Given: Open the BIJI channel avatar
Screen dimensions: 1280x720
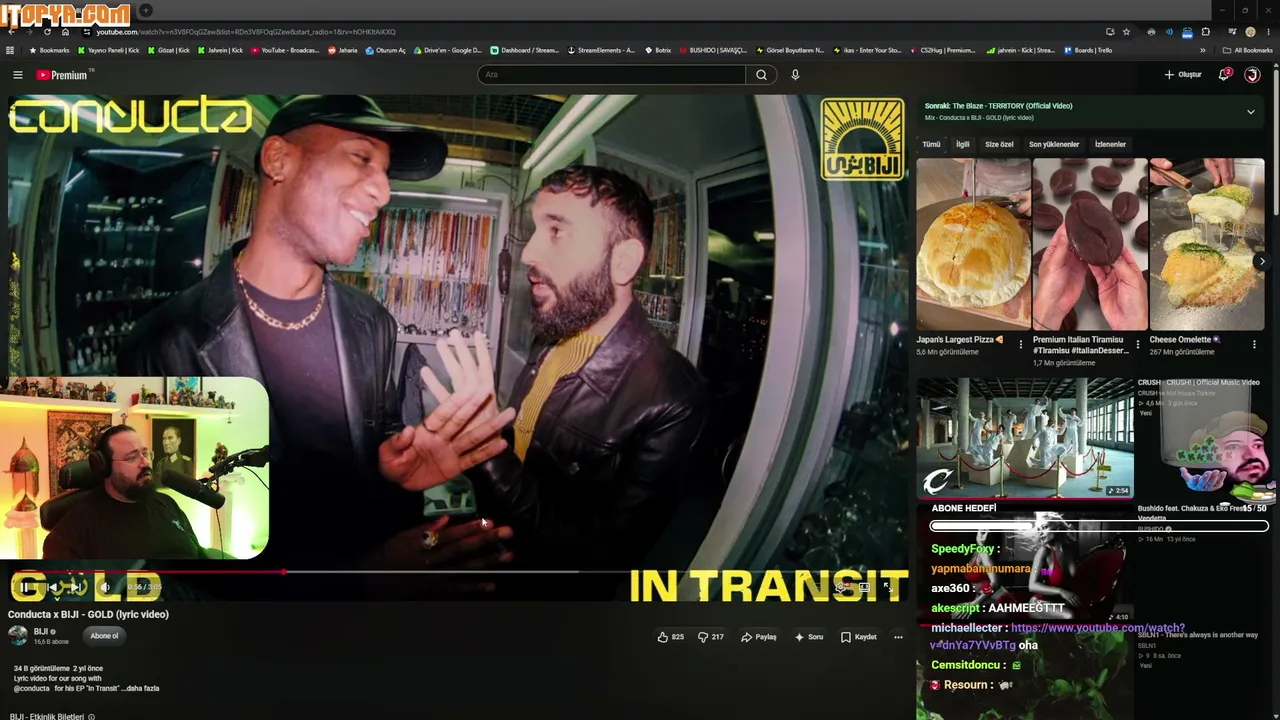Looking at the screenshot, I should tap(18, 636).
